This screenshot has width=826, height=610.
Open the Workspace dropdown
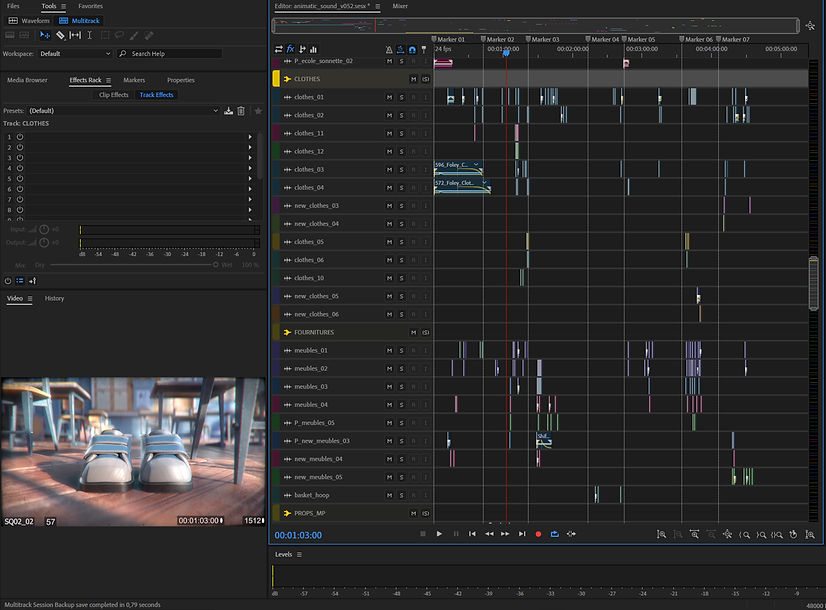[x=73, y=53]
